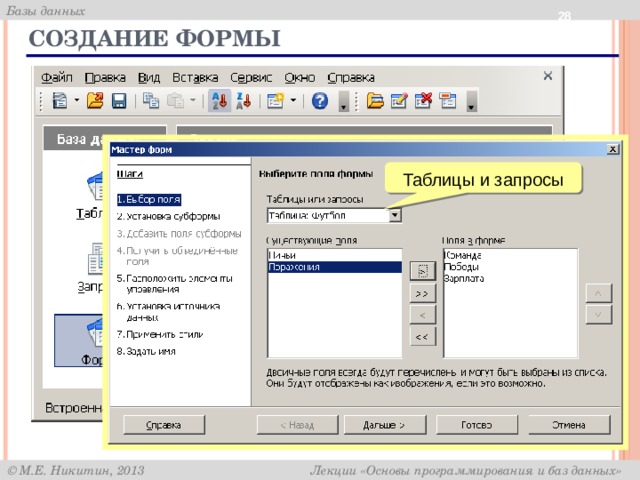
Task: Click the Delete object red cross icon
Action: (x=423, y=100)
